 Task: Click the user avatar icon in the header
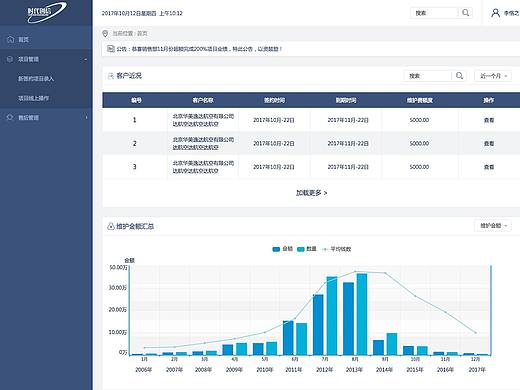click(496, 13)
